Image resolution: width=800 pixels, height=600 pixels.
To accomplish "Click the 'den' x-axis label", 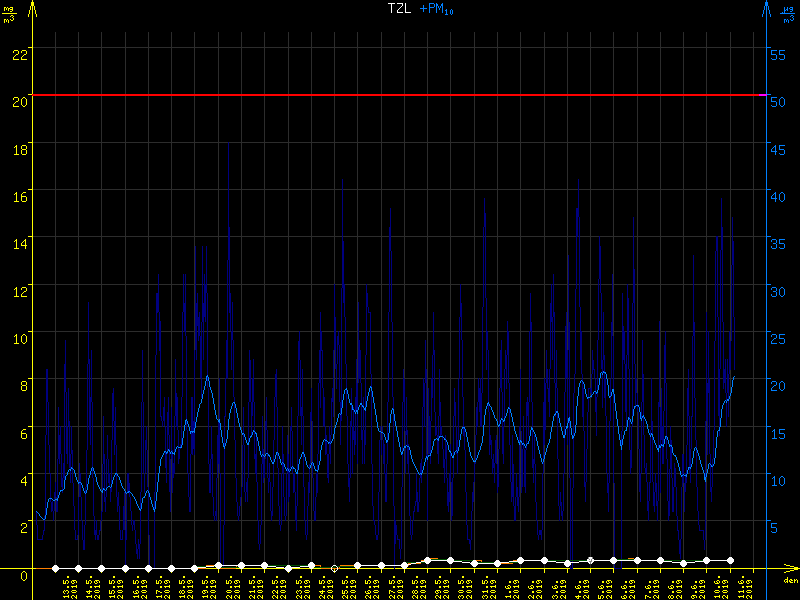I will point(790,581).
